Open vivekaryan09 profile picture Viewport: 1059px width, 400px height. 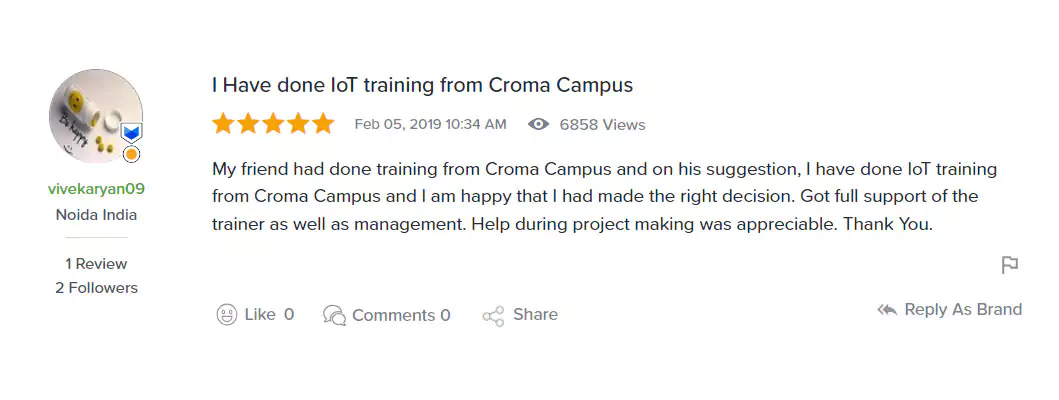tap(94, 116)
